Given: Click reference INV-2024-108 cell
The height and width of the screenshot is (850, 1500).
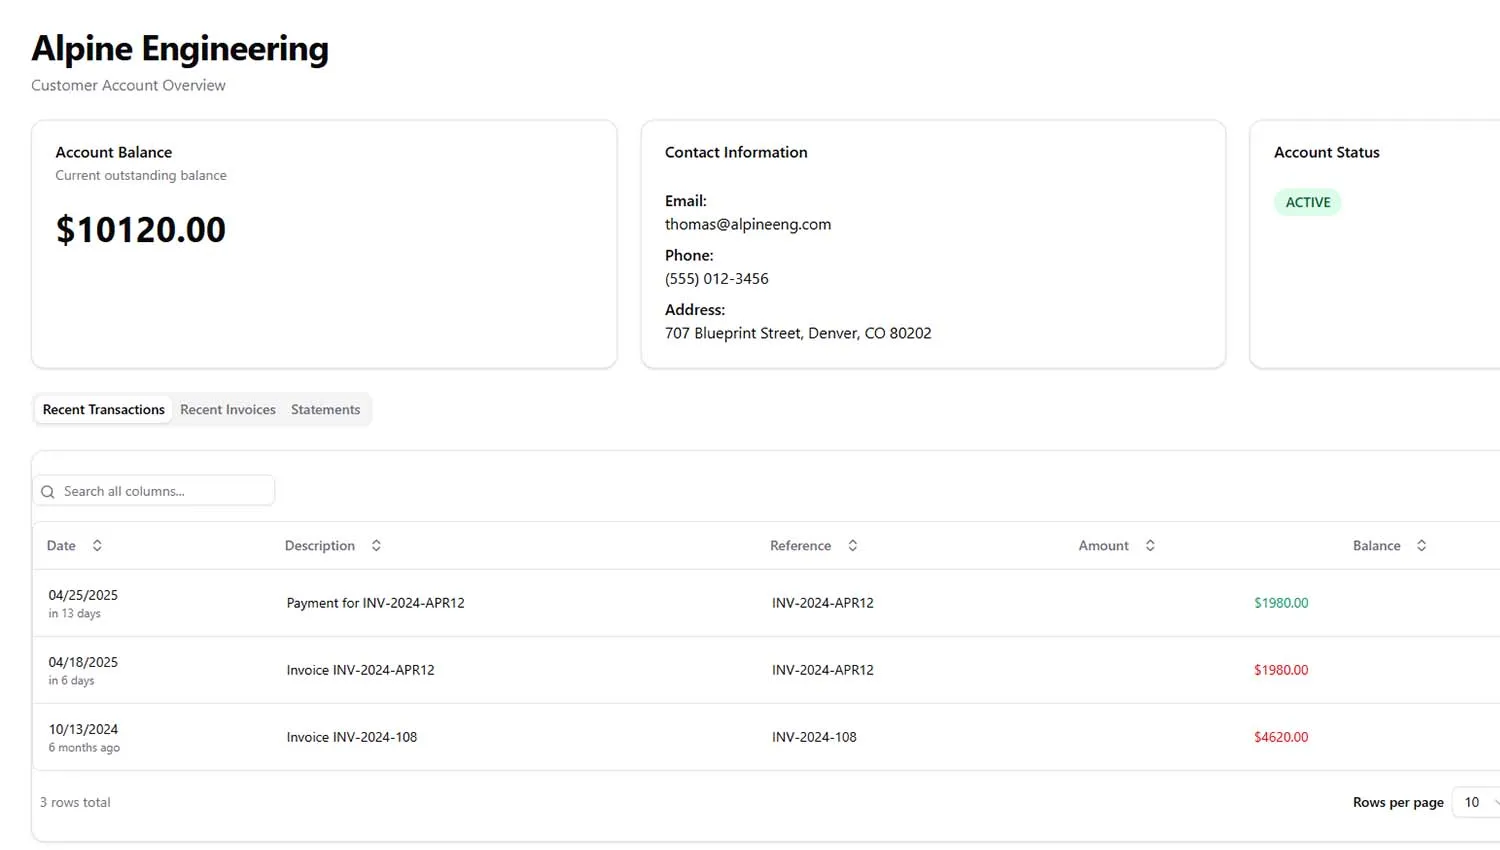Looking at the screenshot, I should click(814, 737).
